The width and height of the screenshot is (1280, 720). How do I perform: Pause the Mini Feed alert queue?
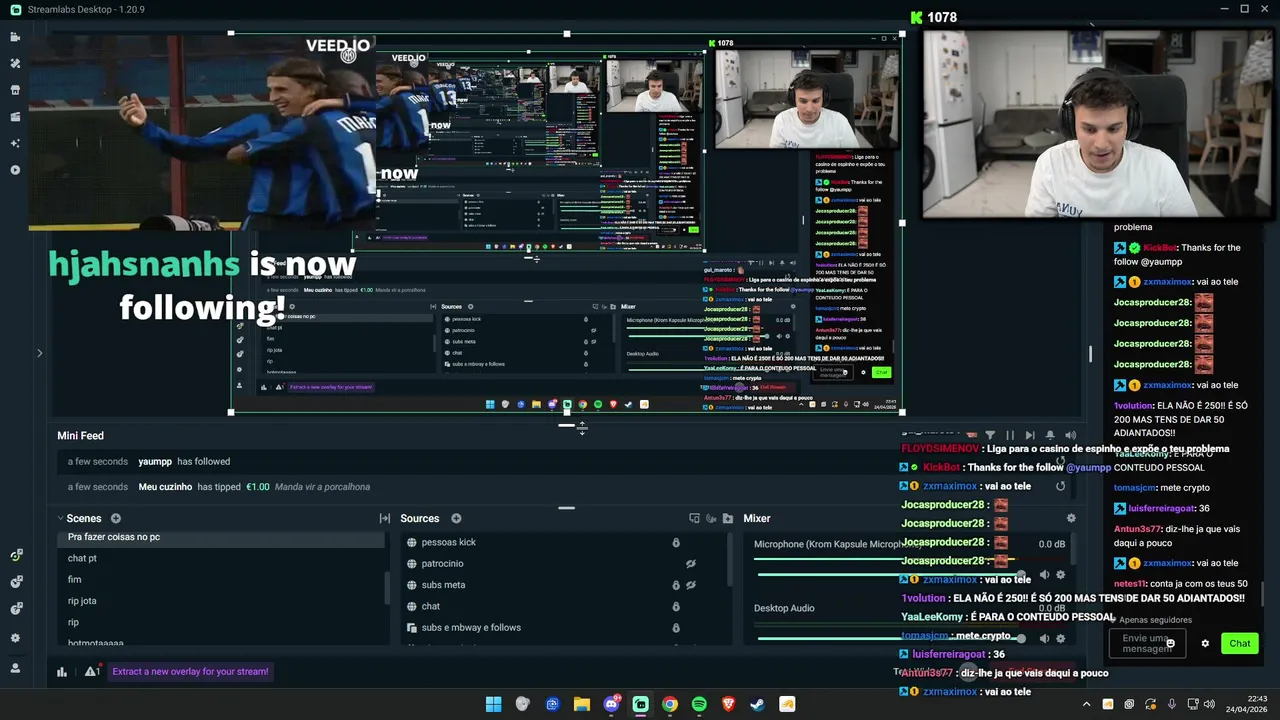click(1010, 436)
